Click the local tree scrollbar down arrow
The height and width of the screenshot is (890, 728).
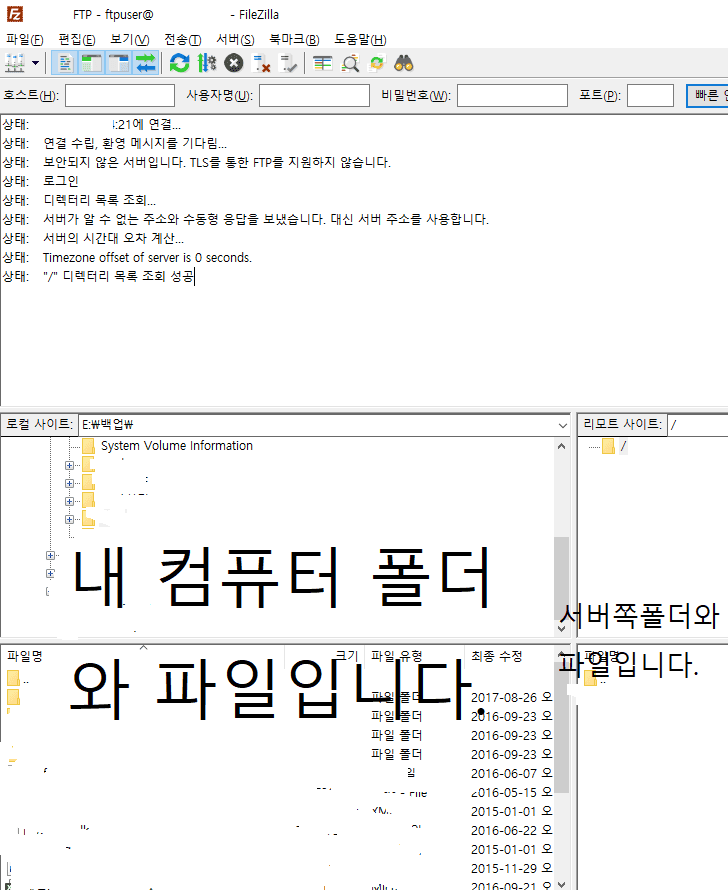pos(562,628)
